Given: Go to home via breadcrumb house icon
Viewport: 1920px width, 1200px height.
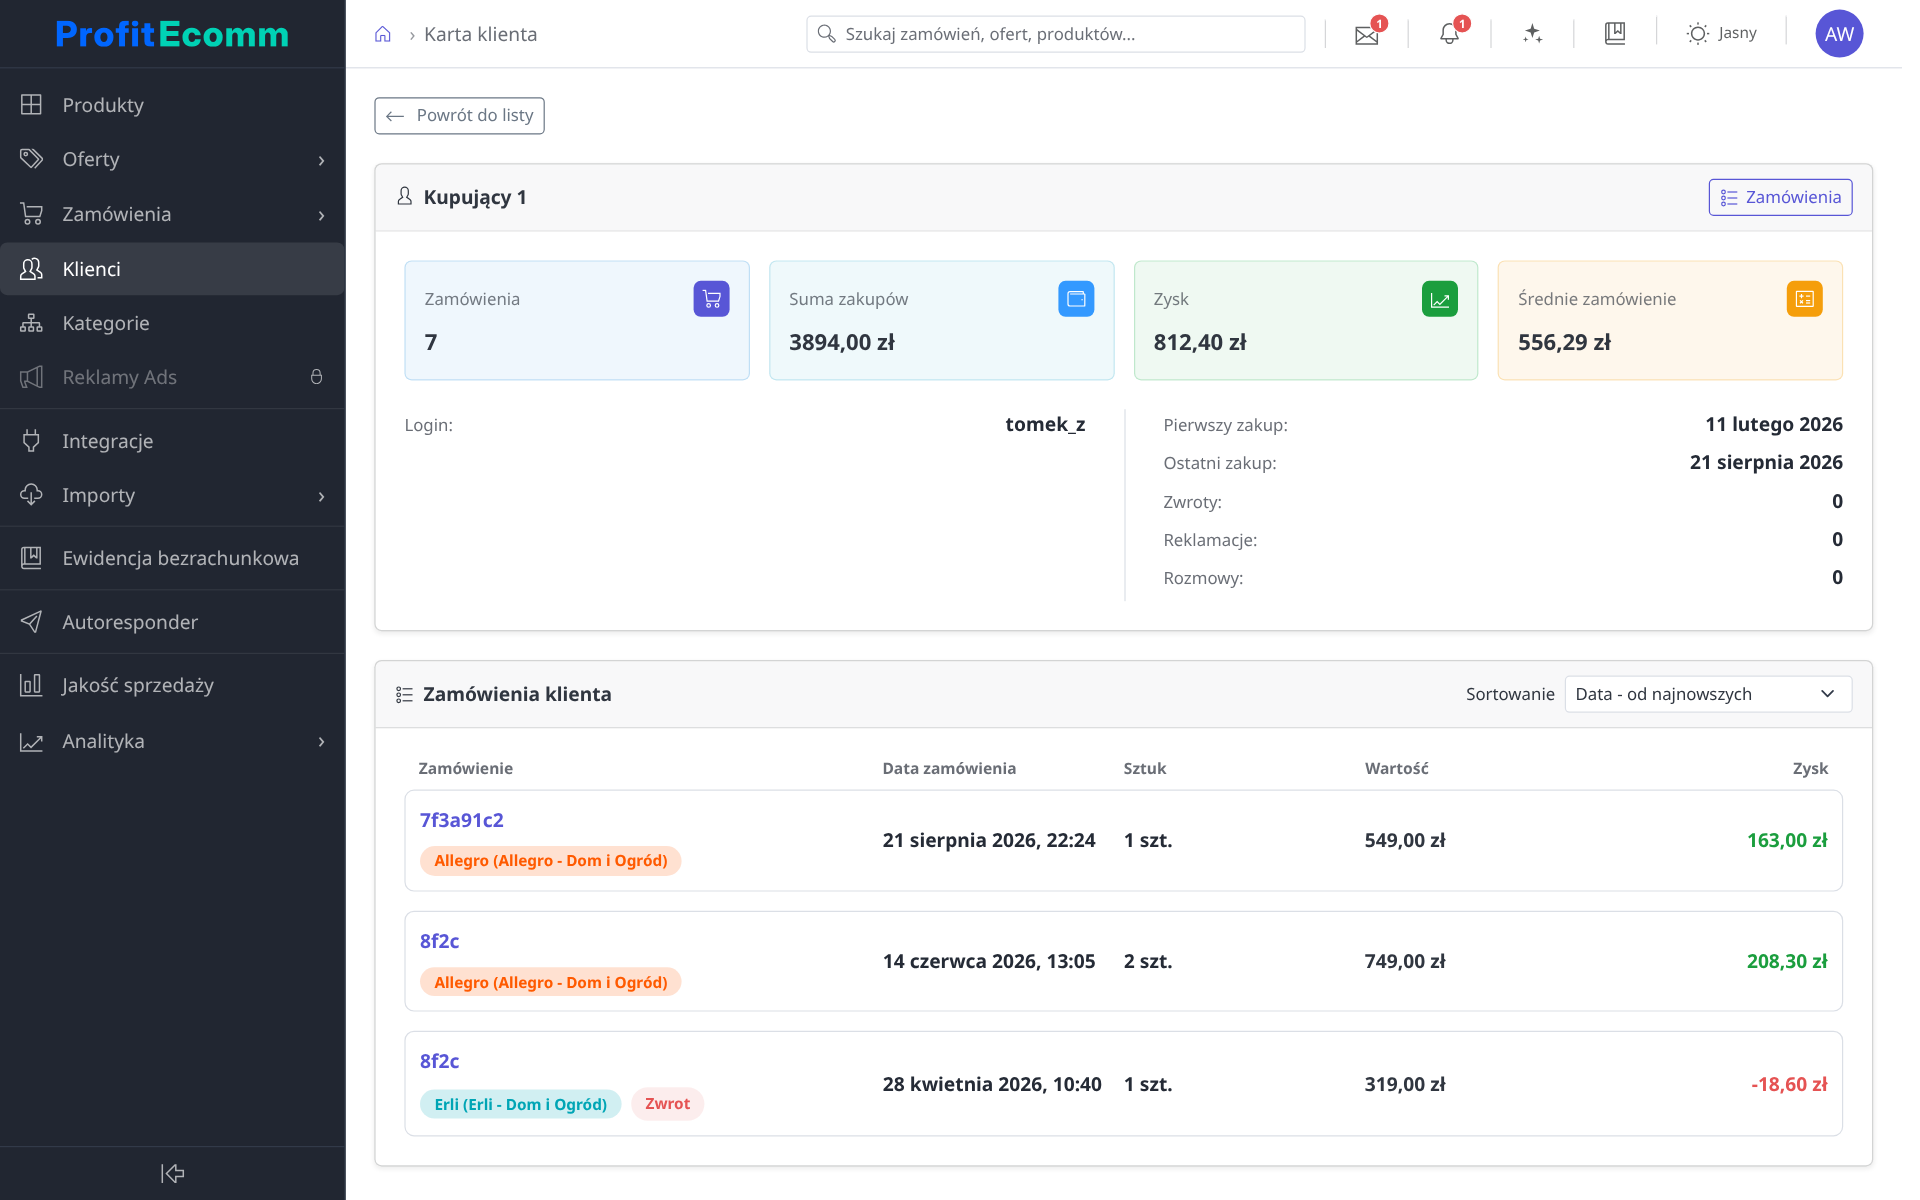Looking at the screenshot, I should [383, 34].
